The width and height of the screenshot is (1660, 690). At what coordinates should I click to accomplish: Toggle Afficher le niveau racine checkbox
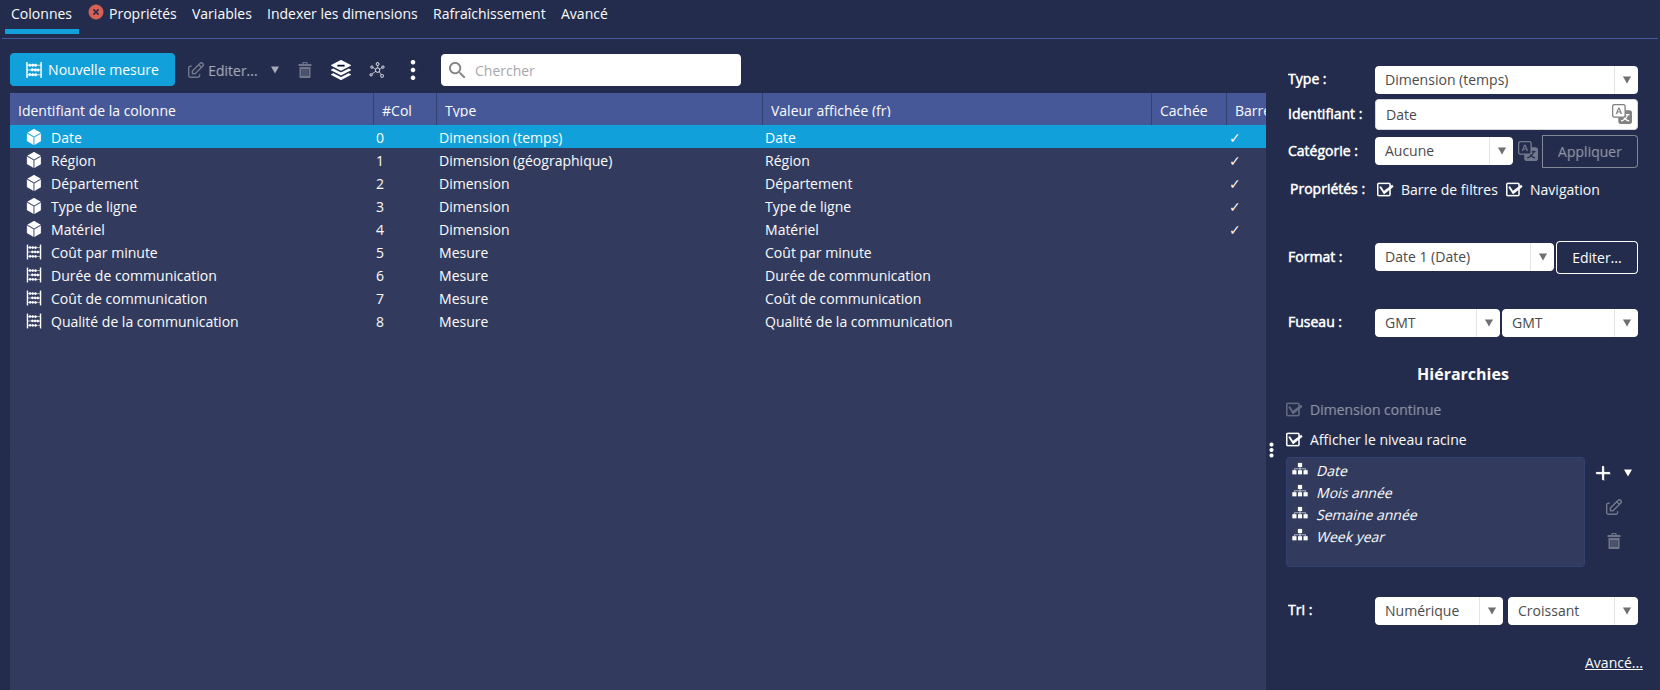coord(1294,440)
